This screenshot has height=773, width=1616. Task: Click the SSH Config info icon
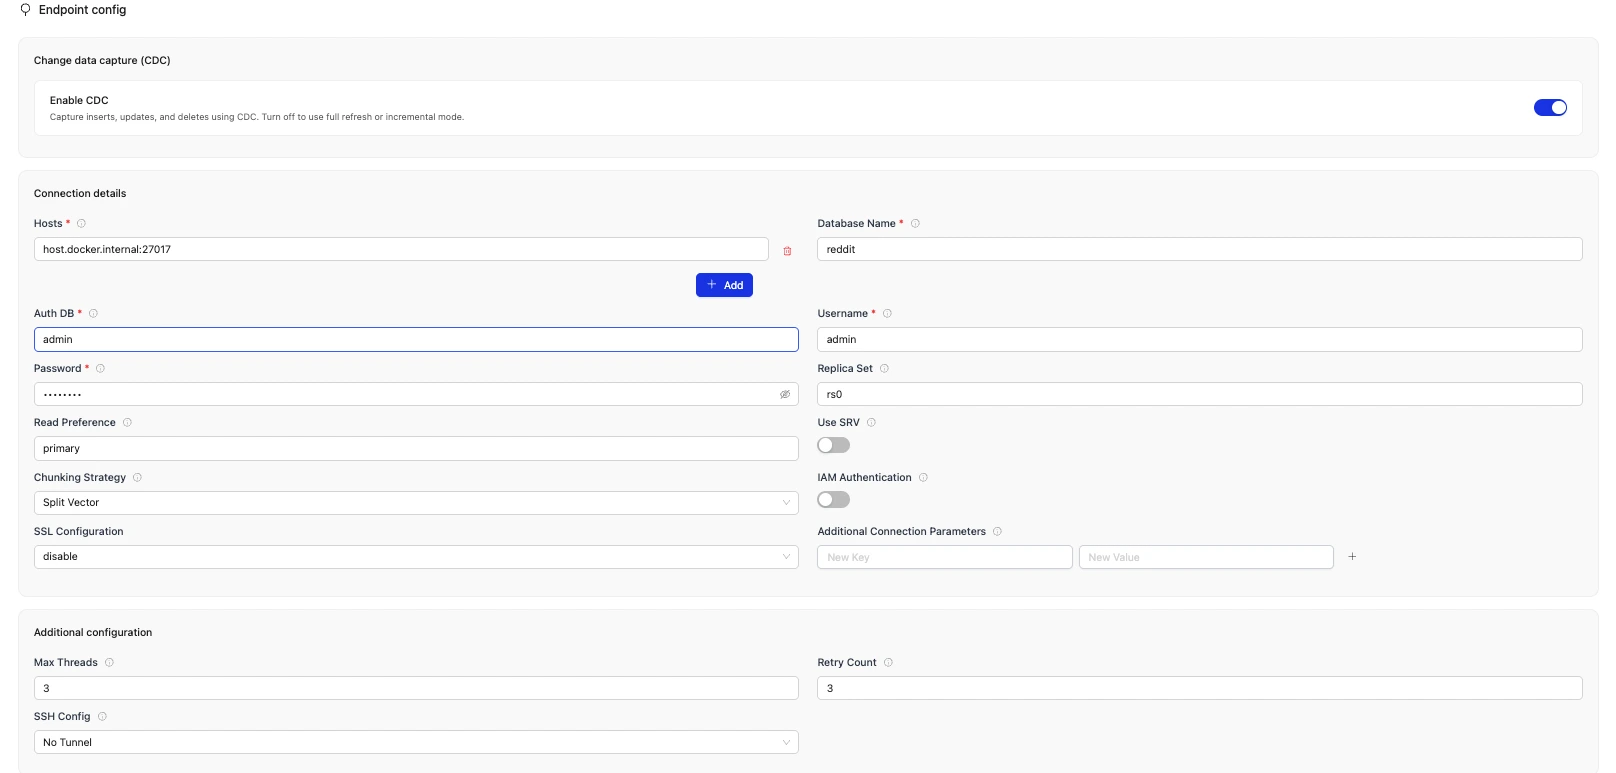click(102, 717)
